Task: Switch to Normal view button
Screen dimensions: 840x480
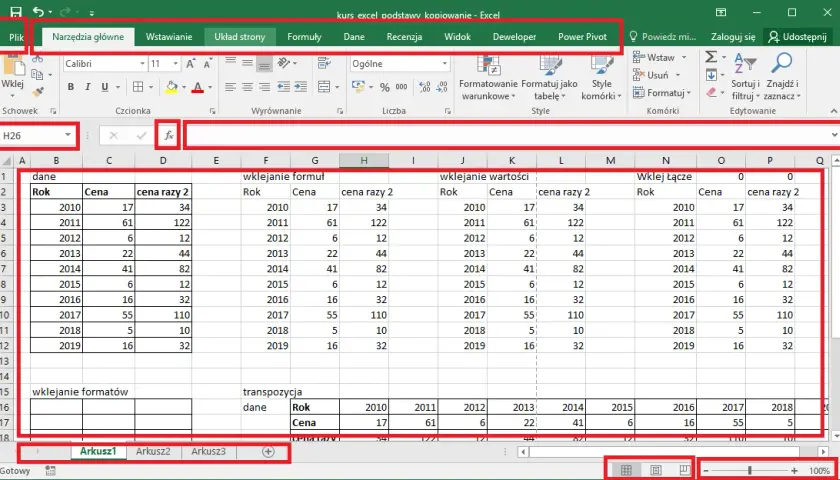Action: [626, 470]
